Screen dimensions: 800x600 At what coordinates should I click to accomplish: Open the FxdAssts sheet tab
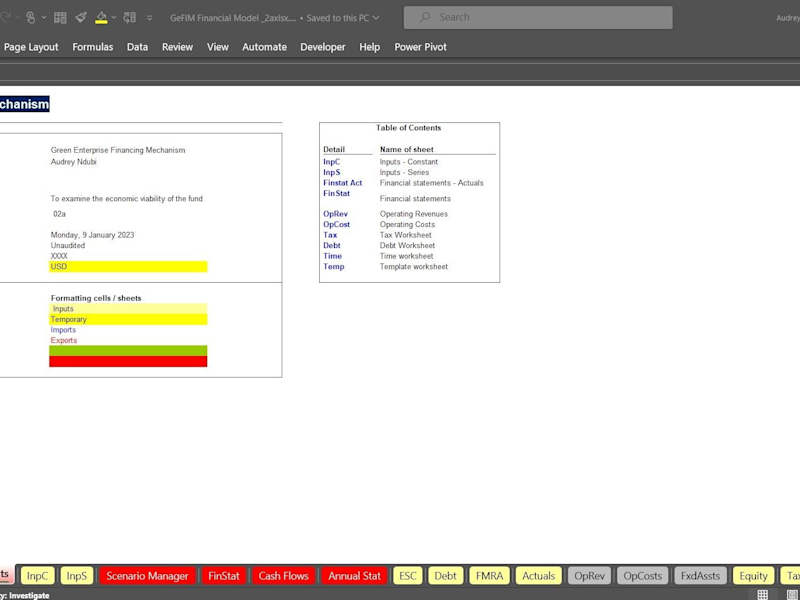pyautogui.click(x=700, y=576)
